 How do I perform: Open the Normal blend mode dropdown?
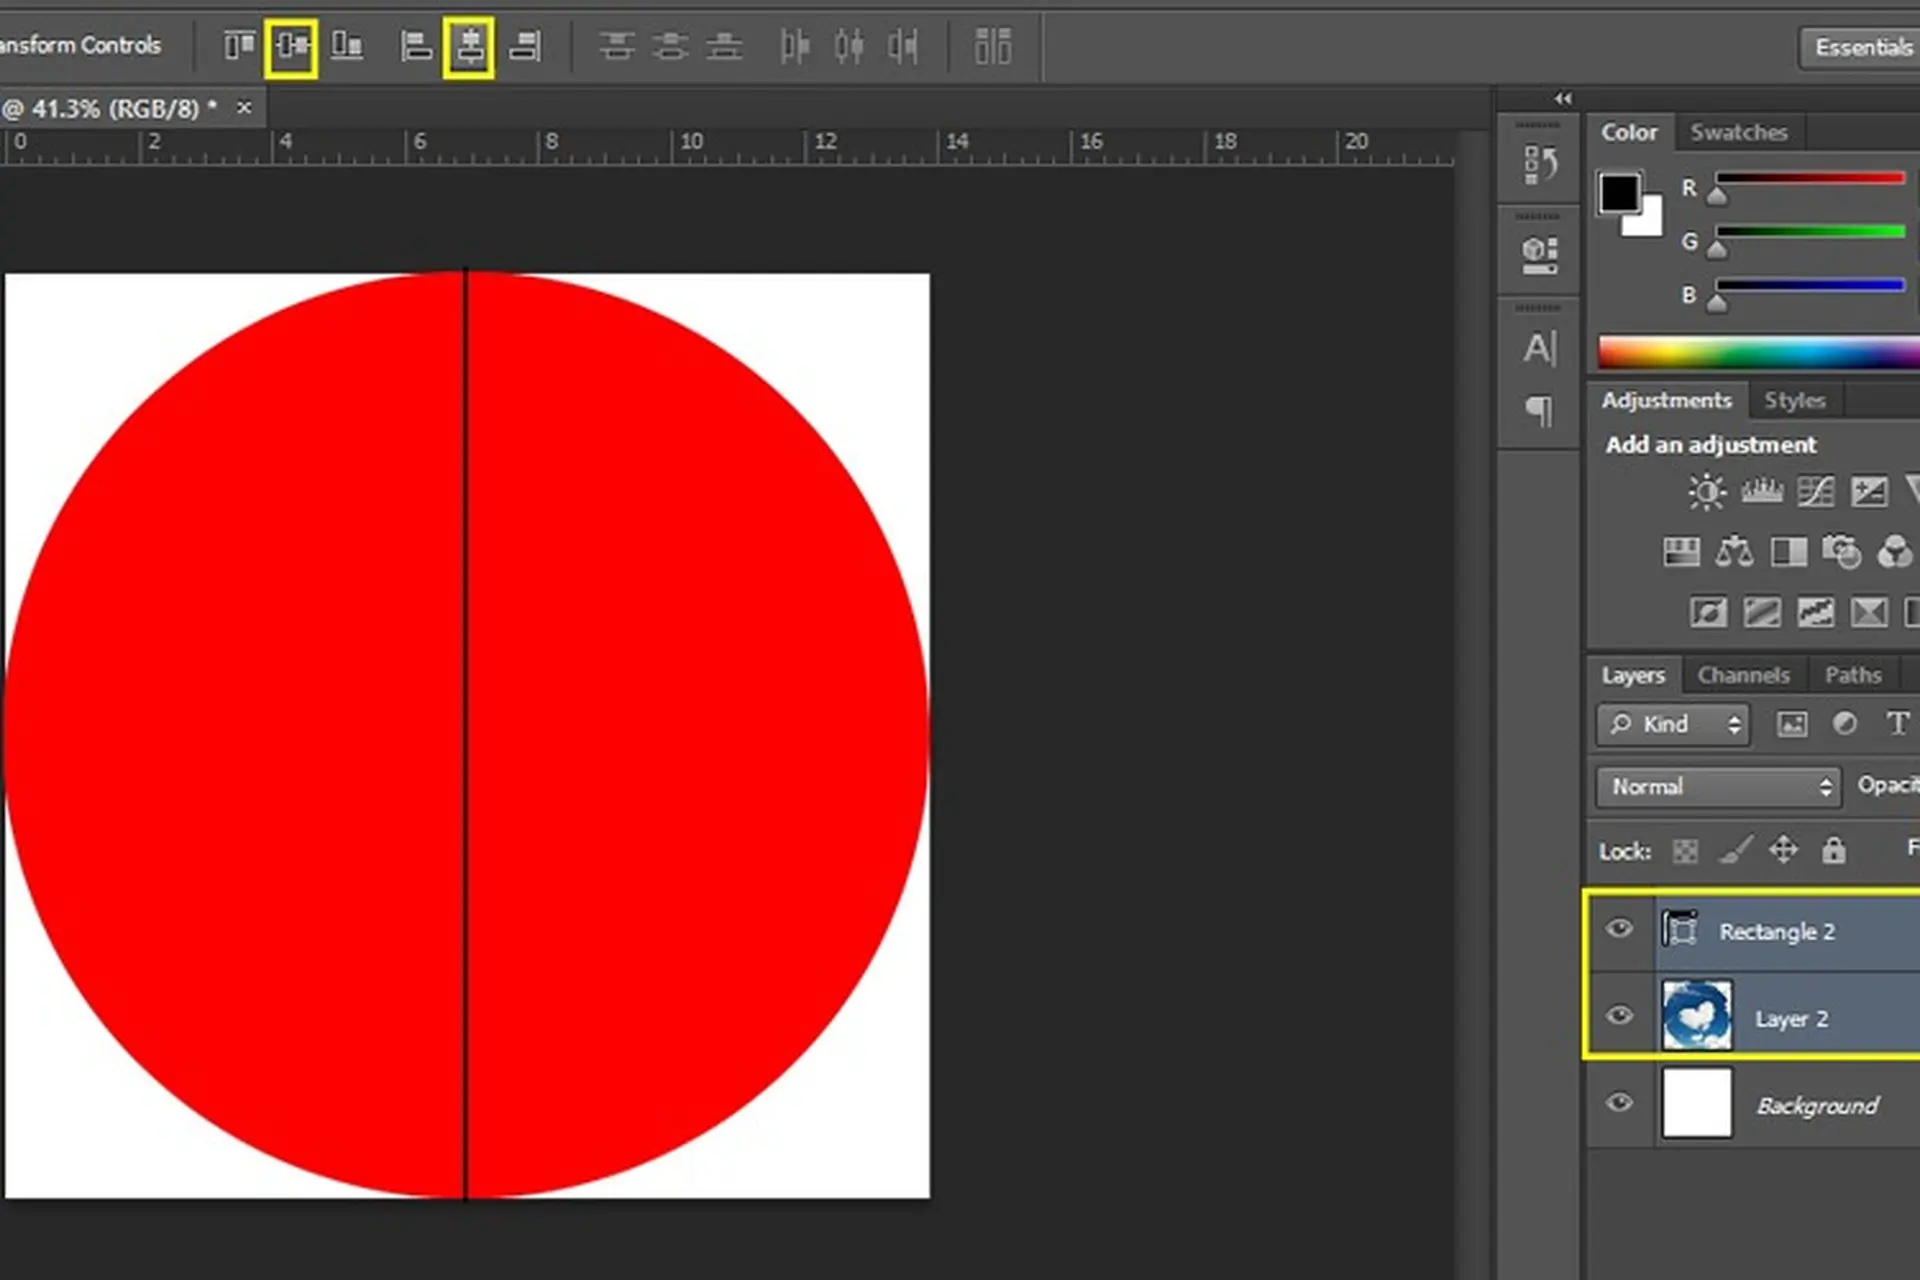tap(1719, 787)
